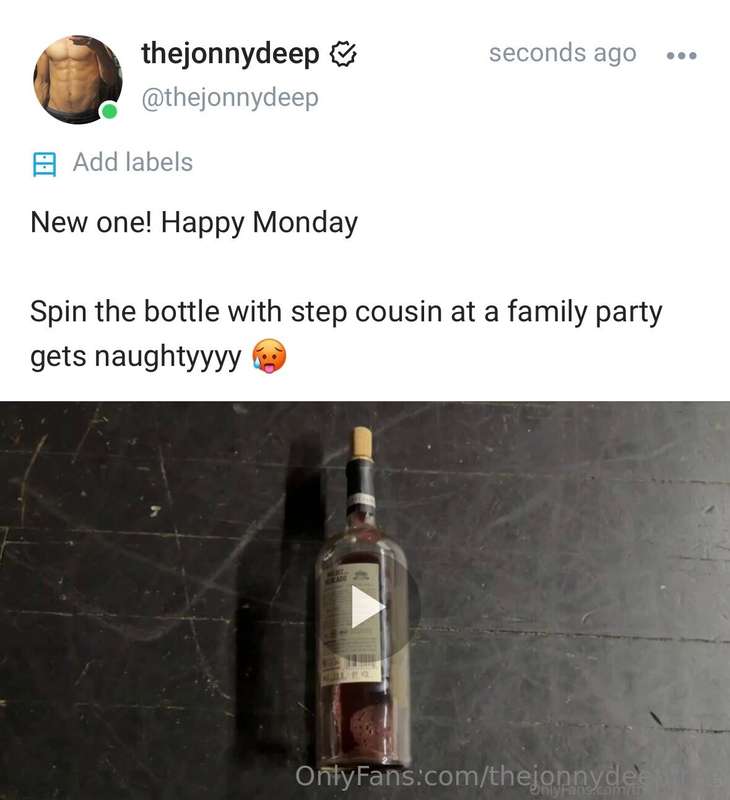
Task: Click the Spin the bottle caption line
Action: (x=346, y=312)
